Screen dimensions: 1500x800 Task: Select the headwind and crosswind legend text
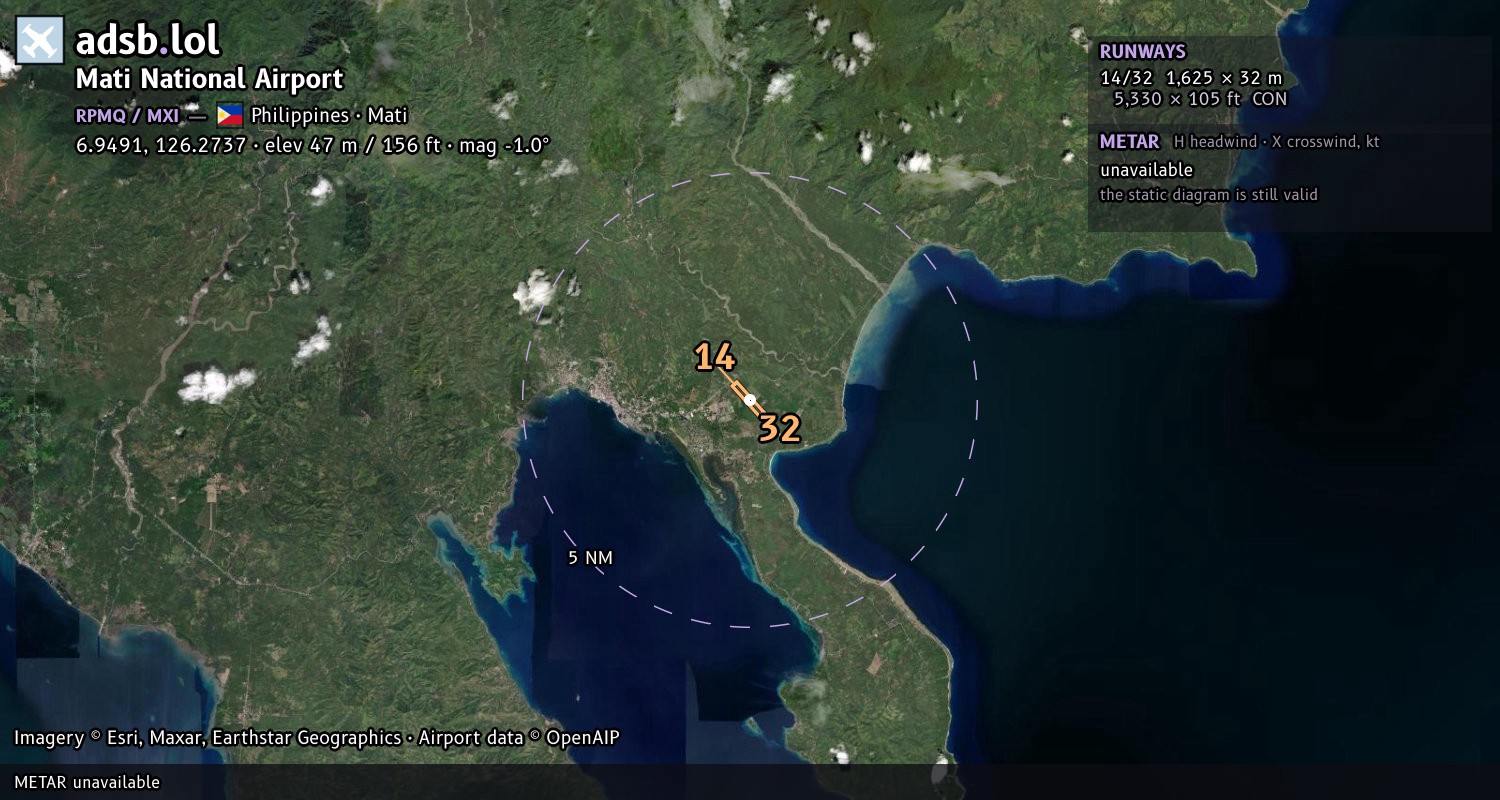click(1276, 142)
